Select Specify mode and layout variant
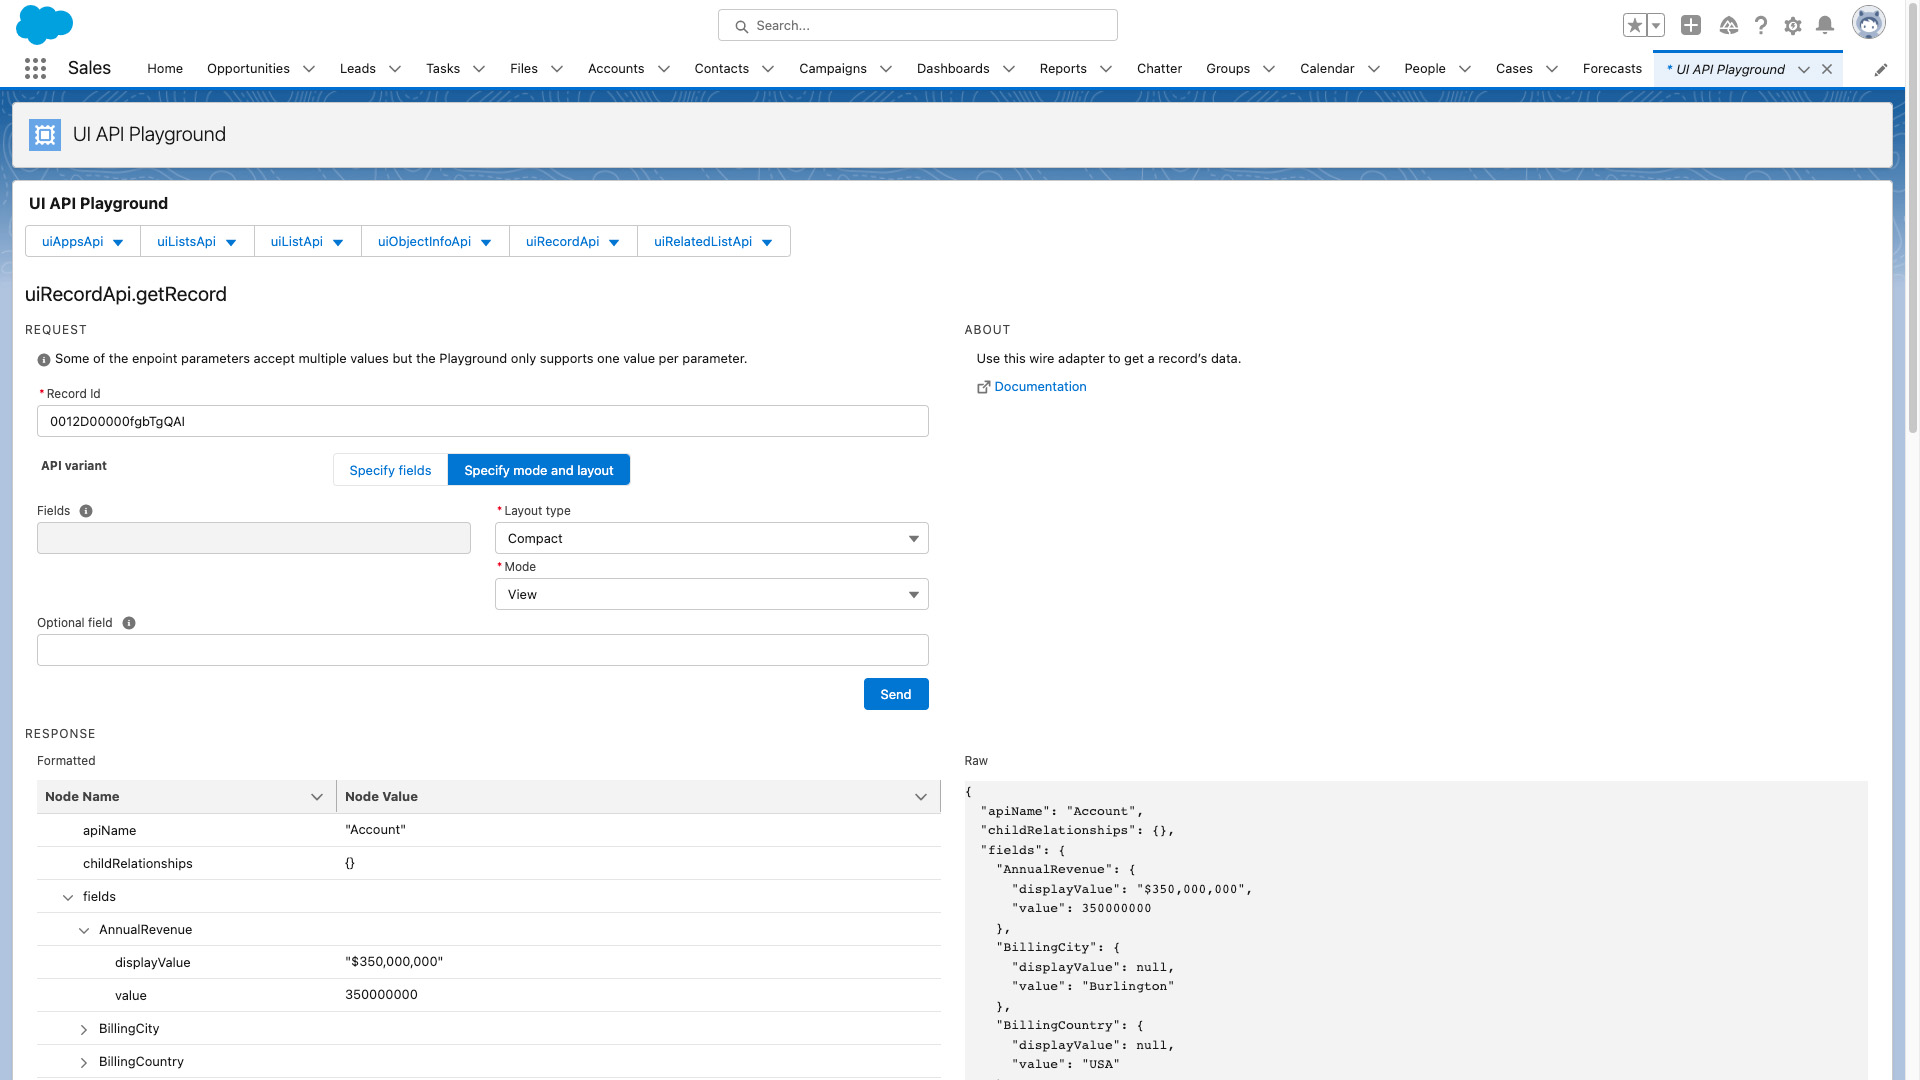 coord(538,470)
